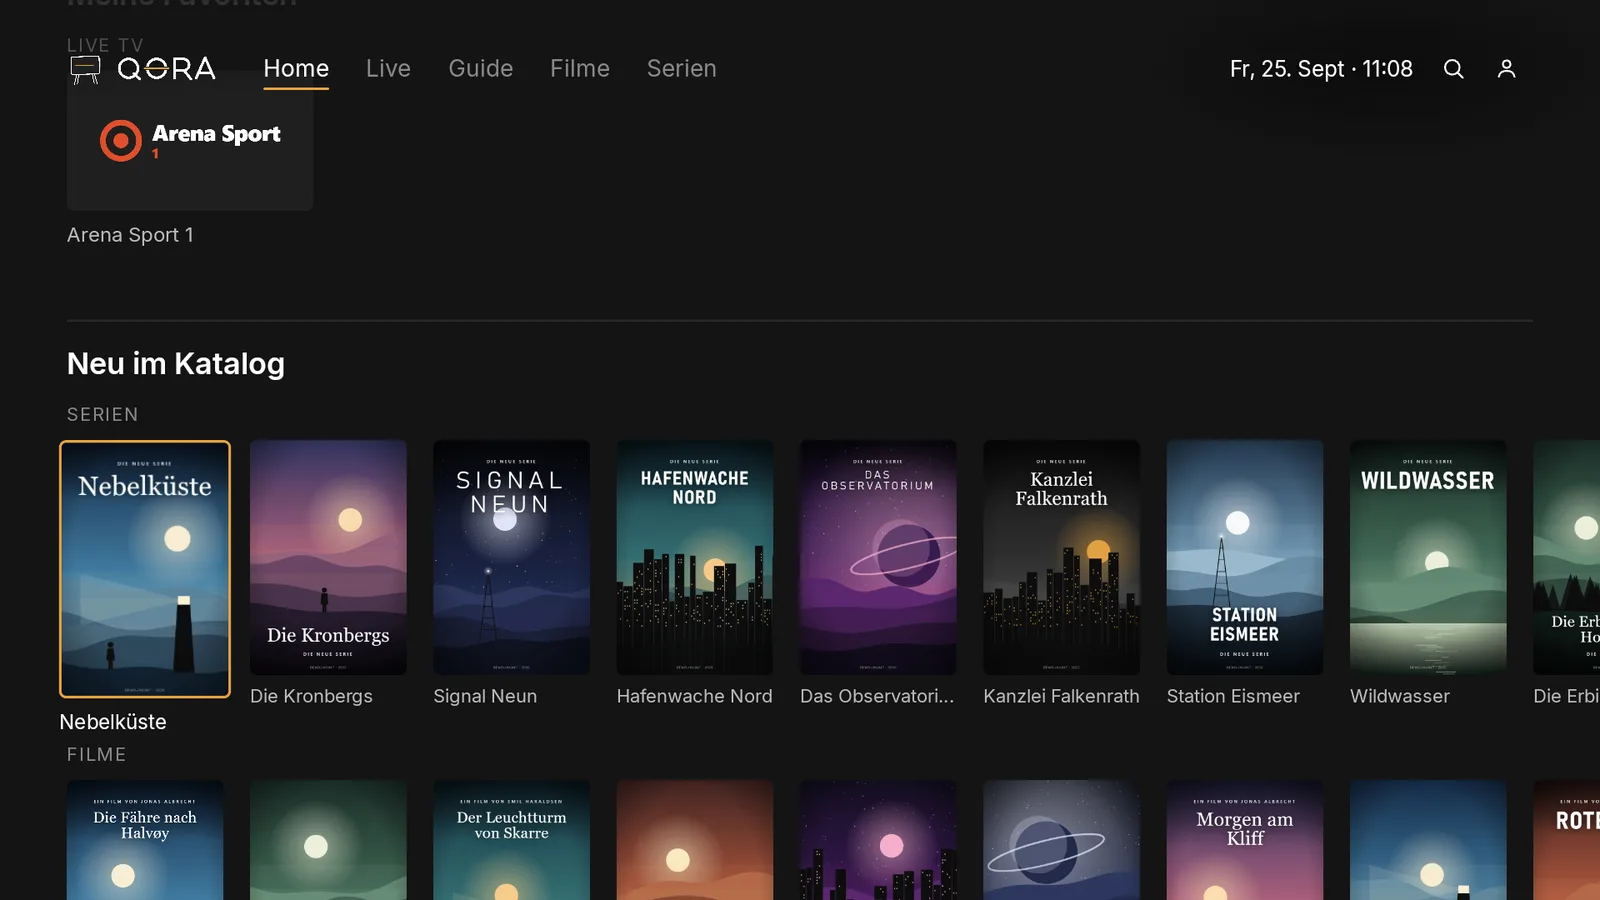
Task: Go to the Filme tab
Action: point(579,69)
